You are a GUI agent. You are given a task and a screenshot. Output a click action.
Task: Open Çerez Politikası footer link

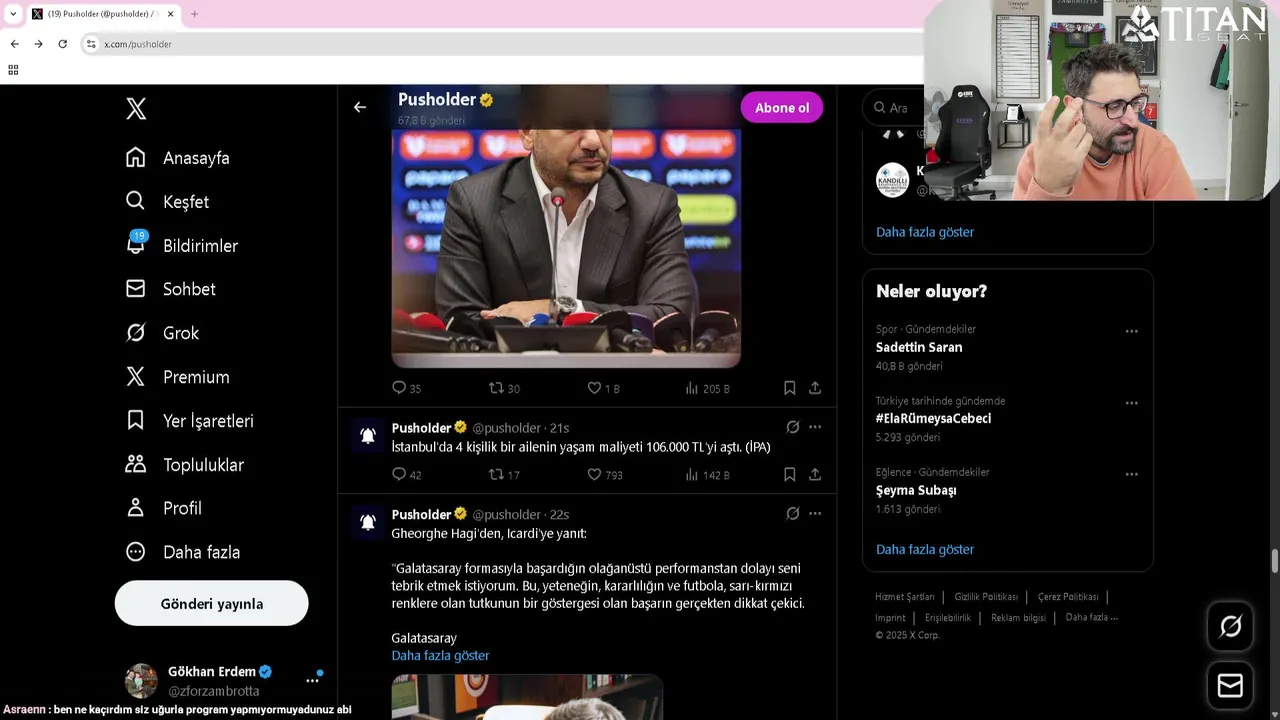1068,597
